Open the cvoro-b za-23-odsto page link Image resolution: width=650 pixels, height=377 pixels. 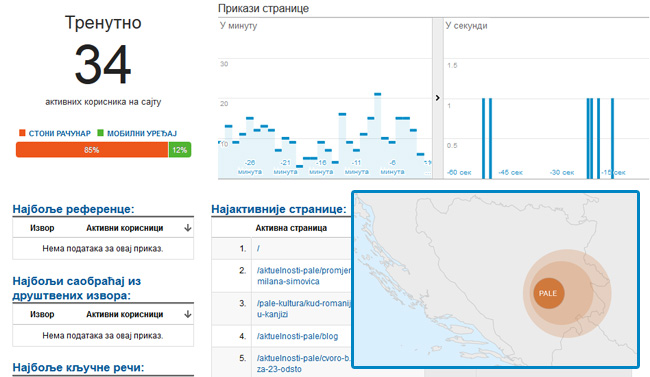click(303, 363)
